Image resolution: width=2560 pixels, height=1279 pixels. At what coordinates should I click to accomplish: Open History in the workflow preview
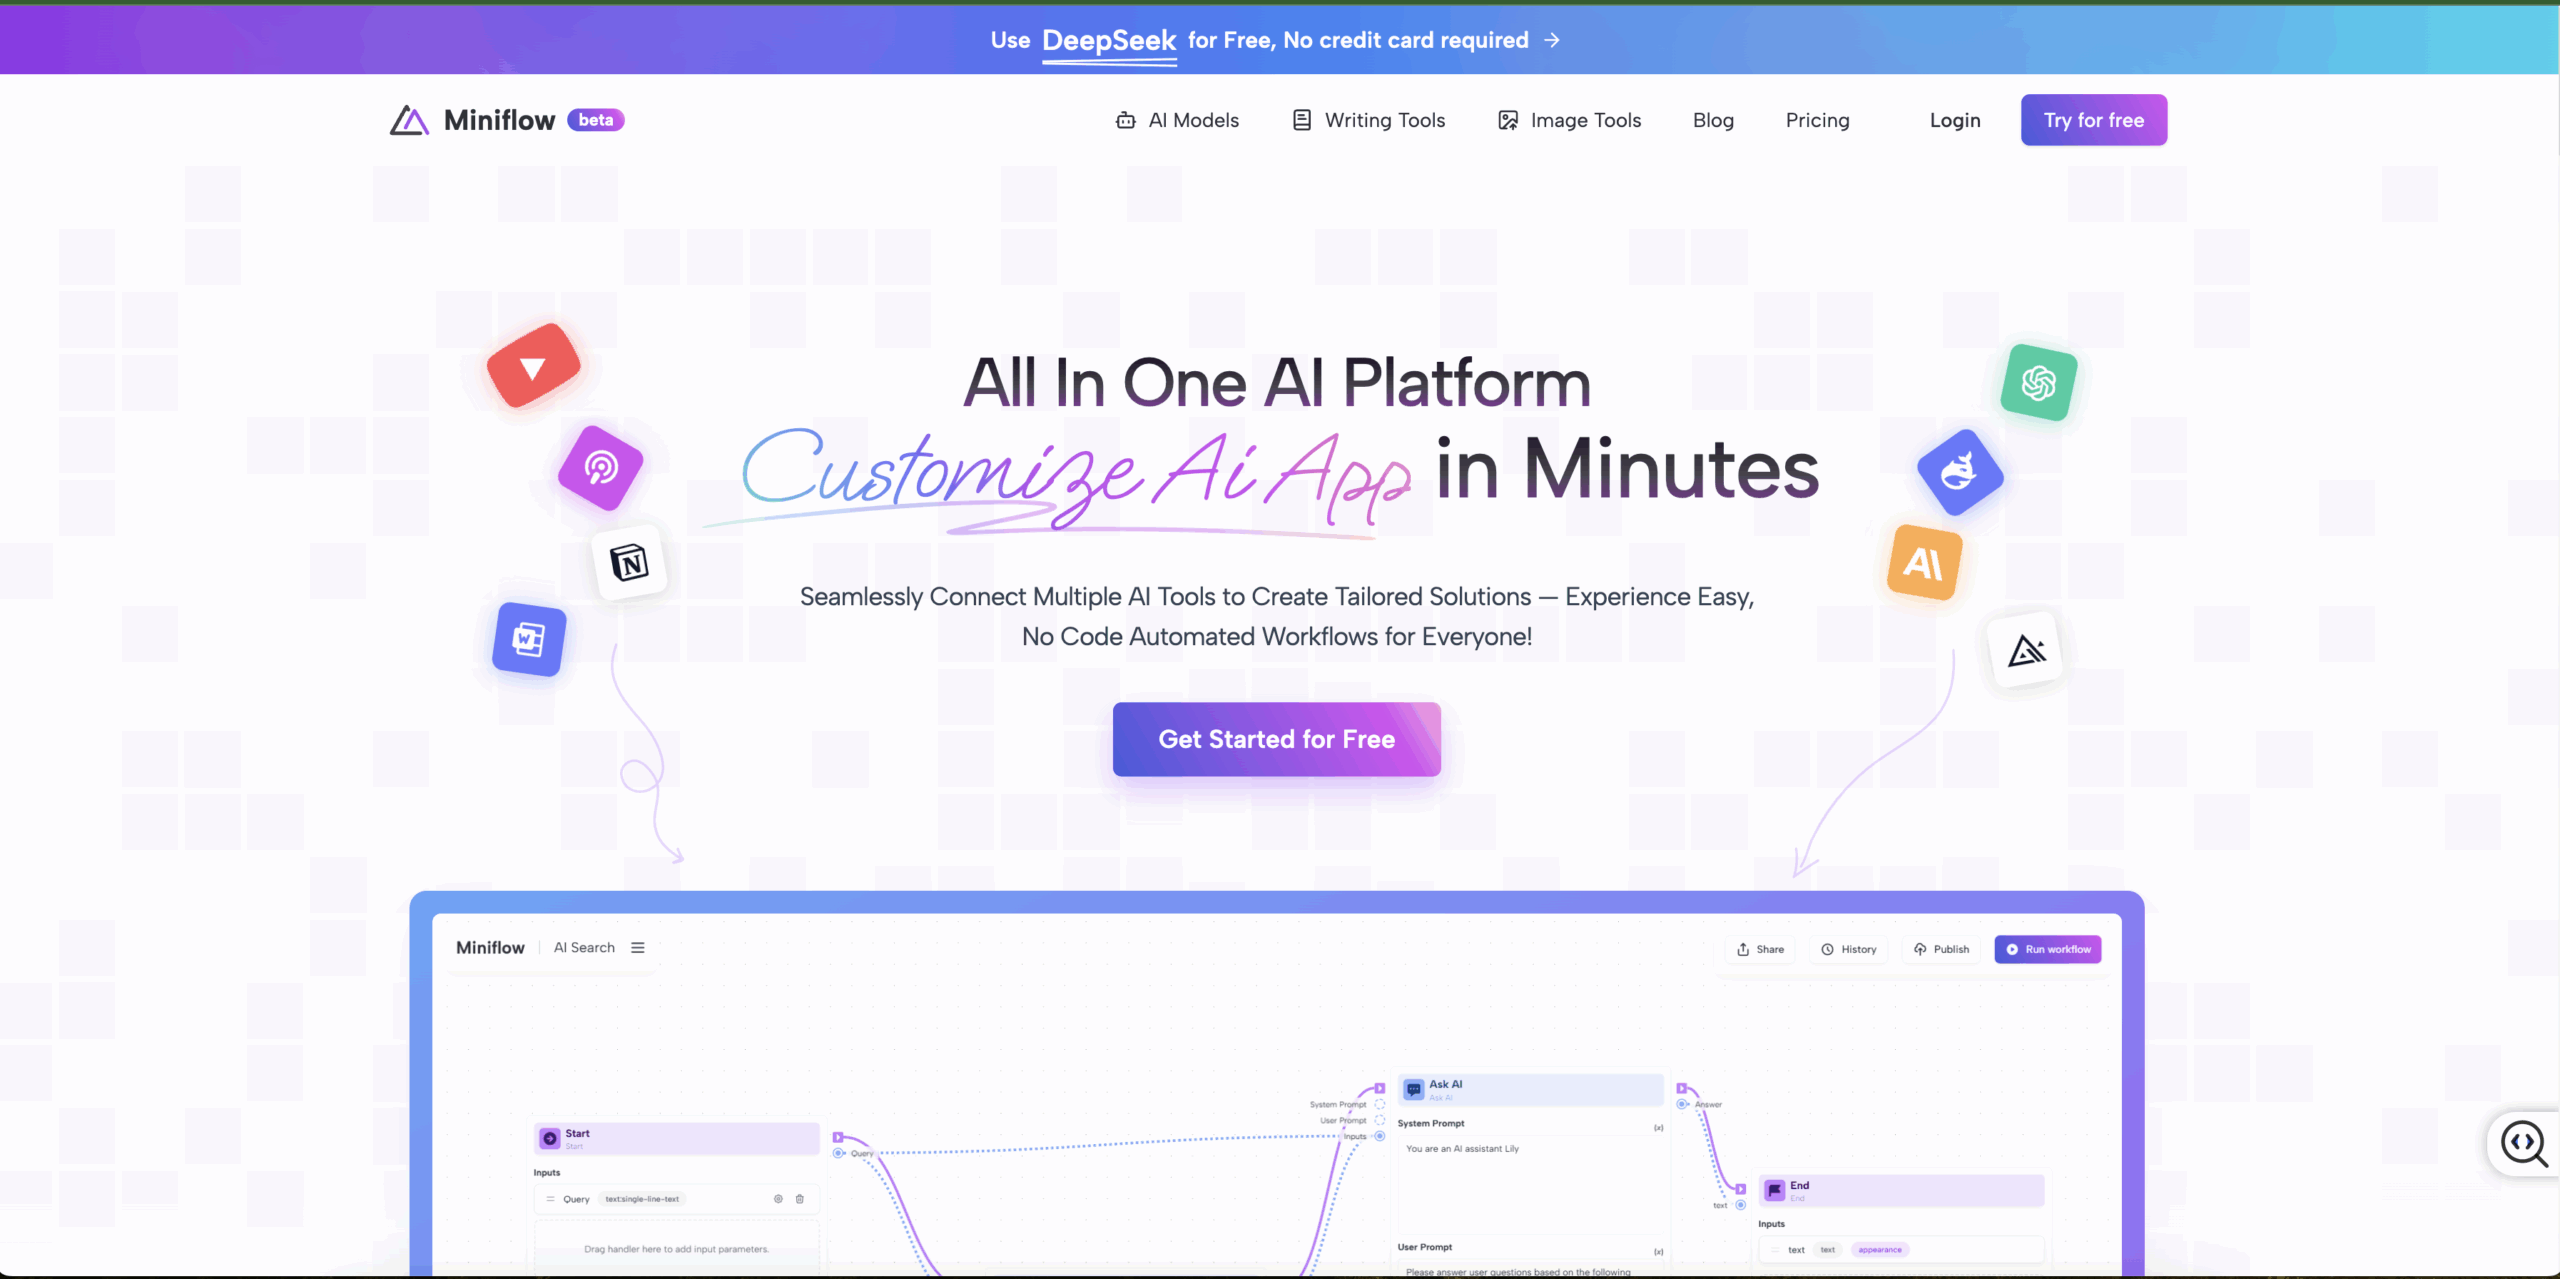1849,949
